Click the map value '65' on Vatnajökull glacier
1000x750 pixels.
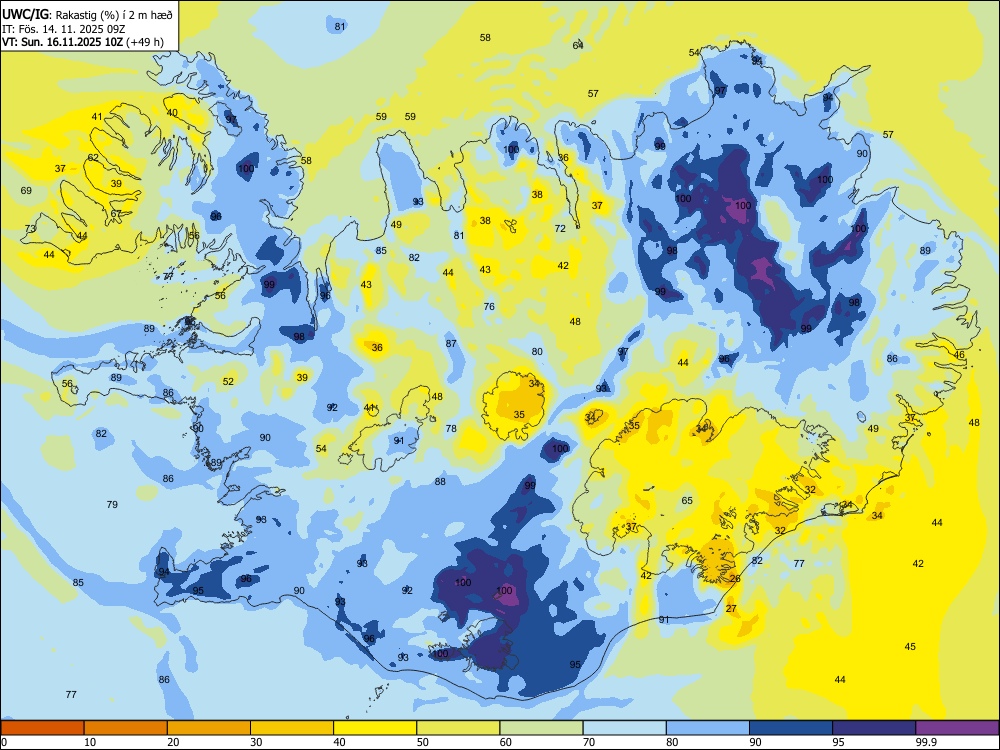tap(687, 501)
